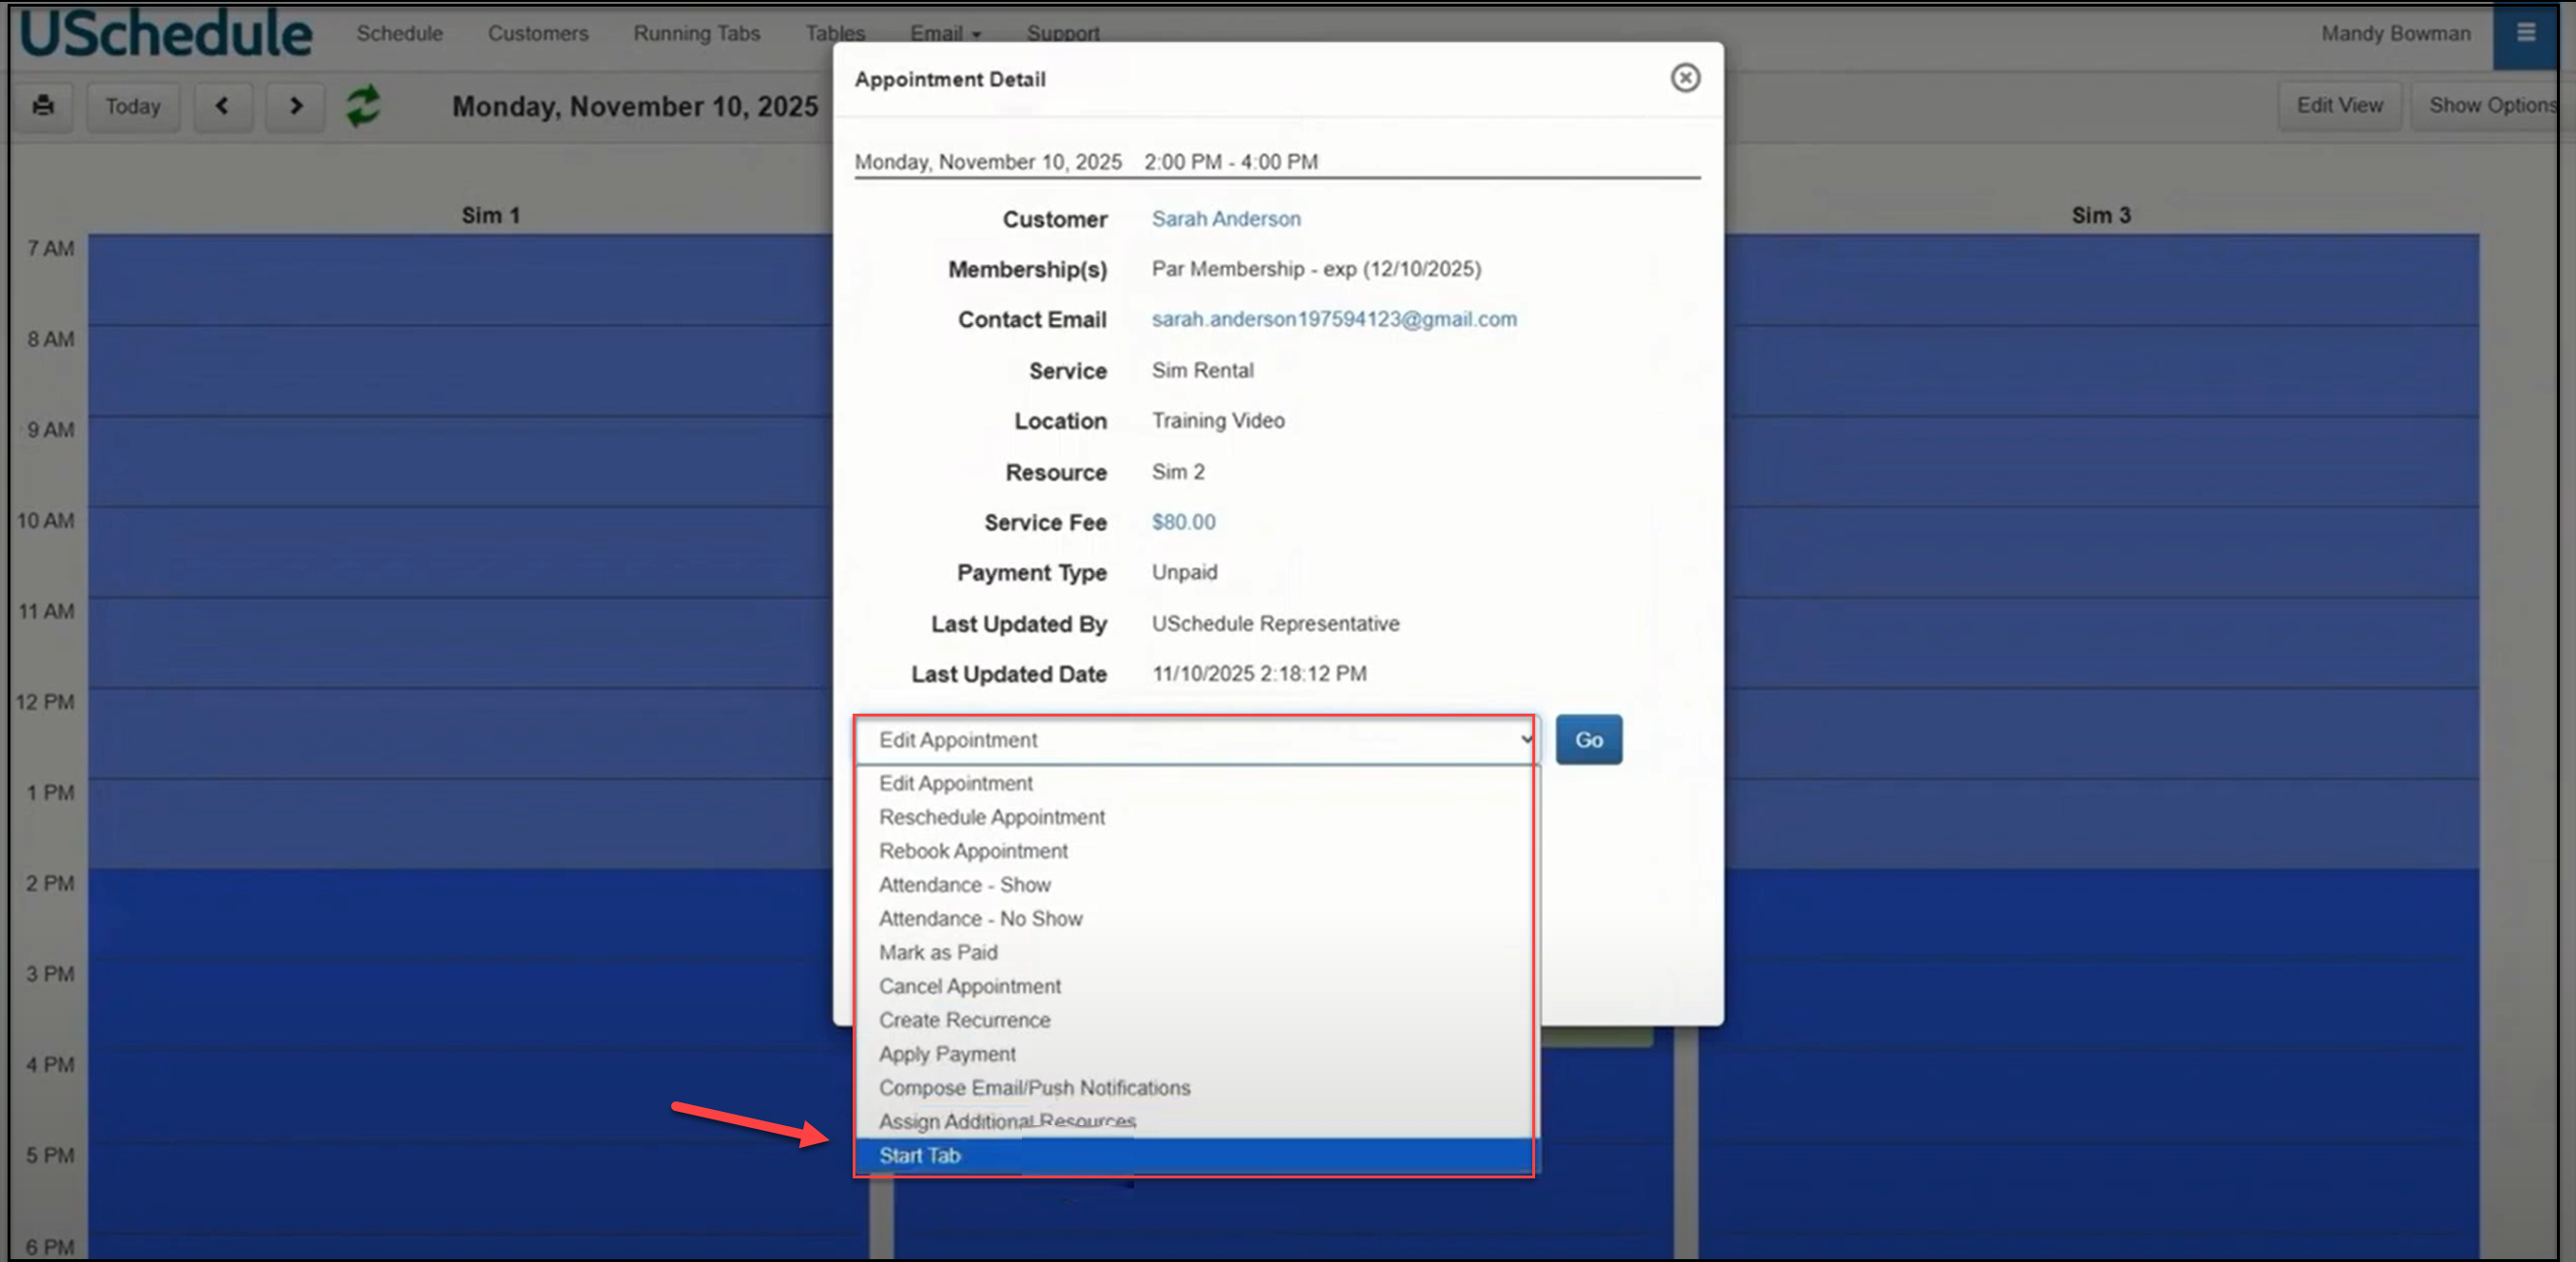Open the Edit Appointment action dropdown
Screen dimensions: 2576x1262
pos(1196,740)
